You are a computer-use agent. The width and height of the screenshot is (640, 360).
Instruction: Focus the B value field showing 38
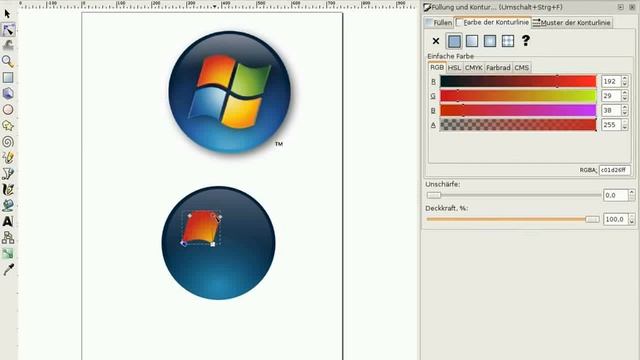click(611, 110)
